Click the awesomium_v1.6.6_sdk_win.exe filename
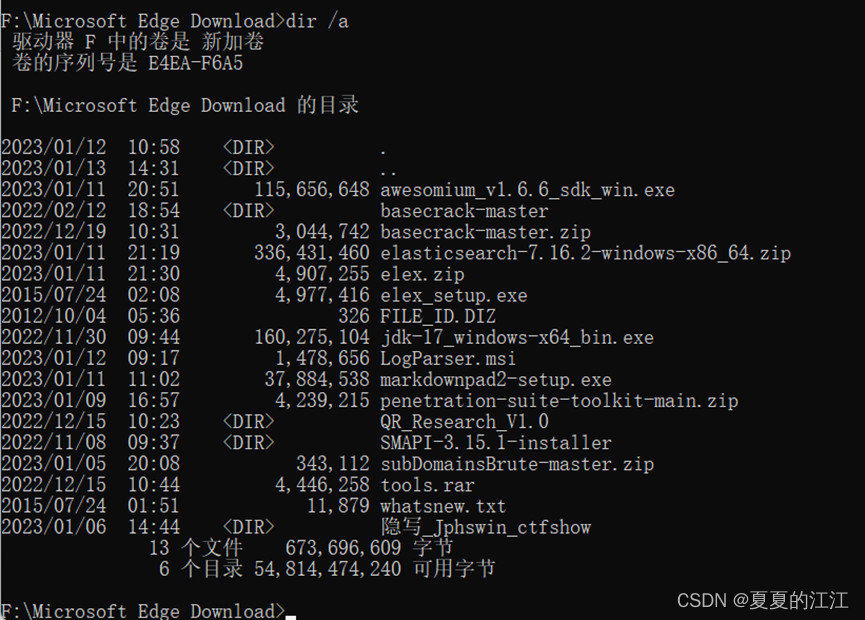The image size is (865, 620). pos(527,190)
